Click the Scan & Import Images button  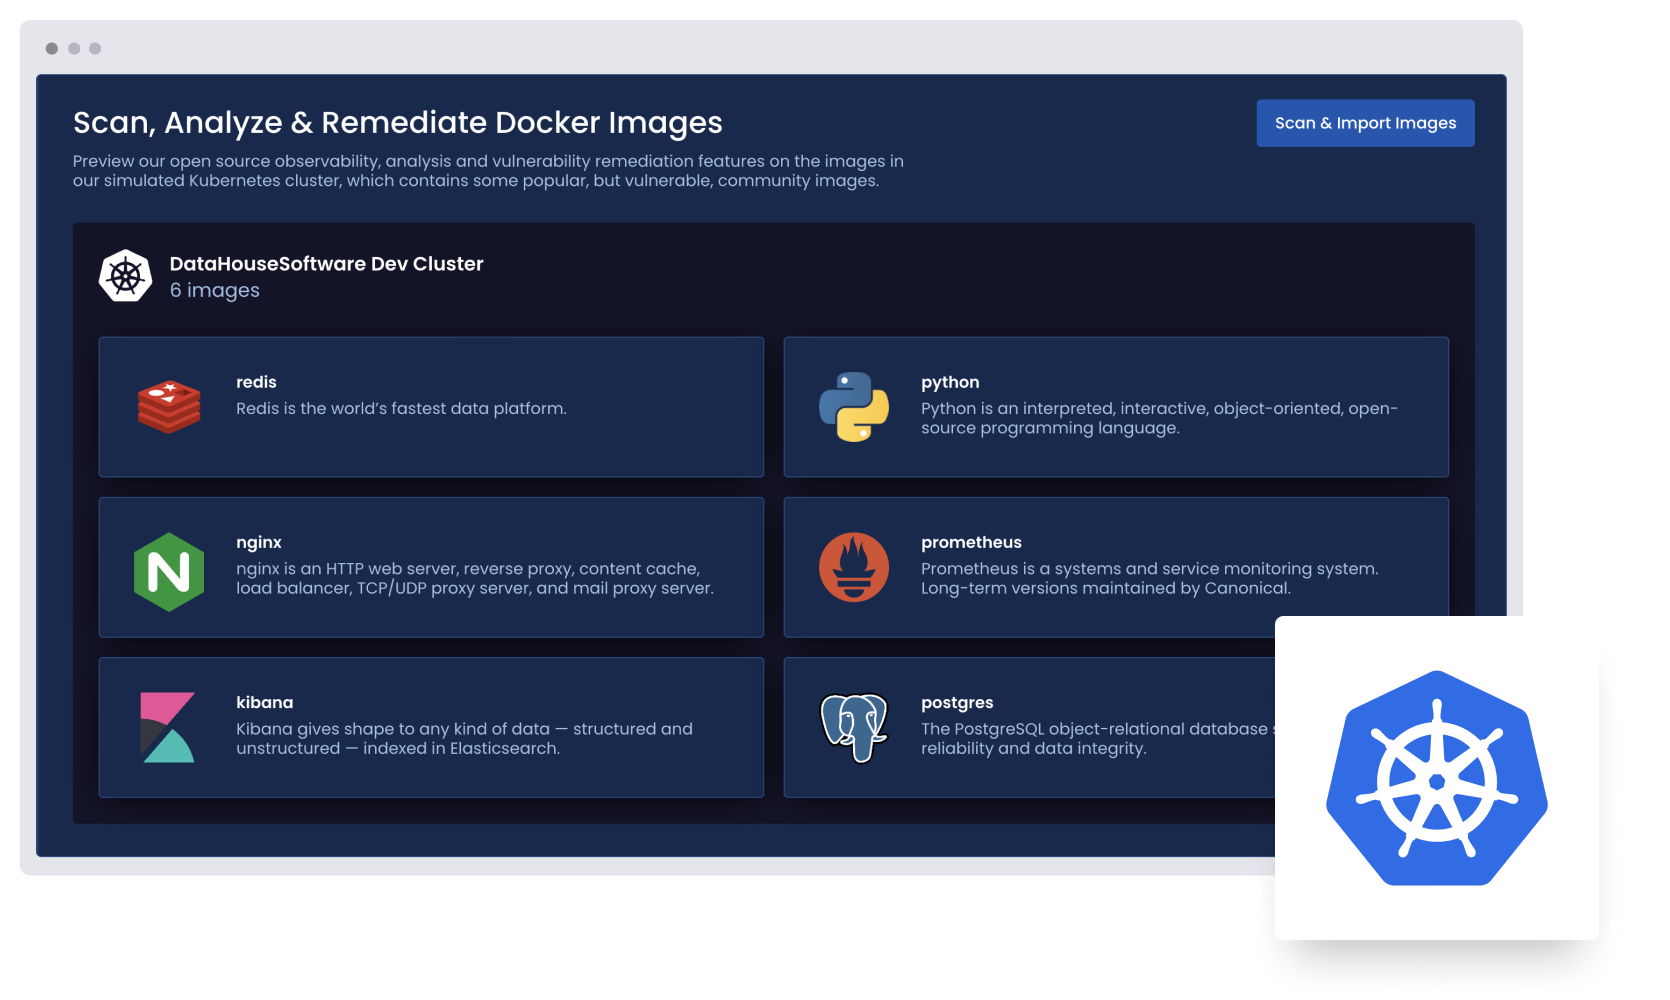(1365, 122)
